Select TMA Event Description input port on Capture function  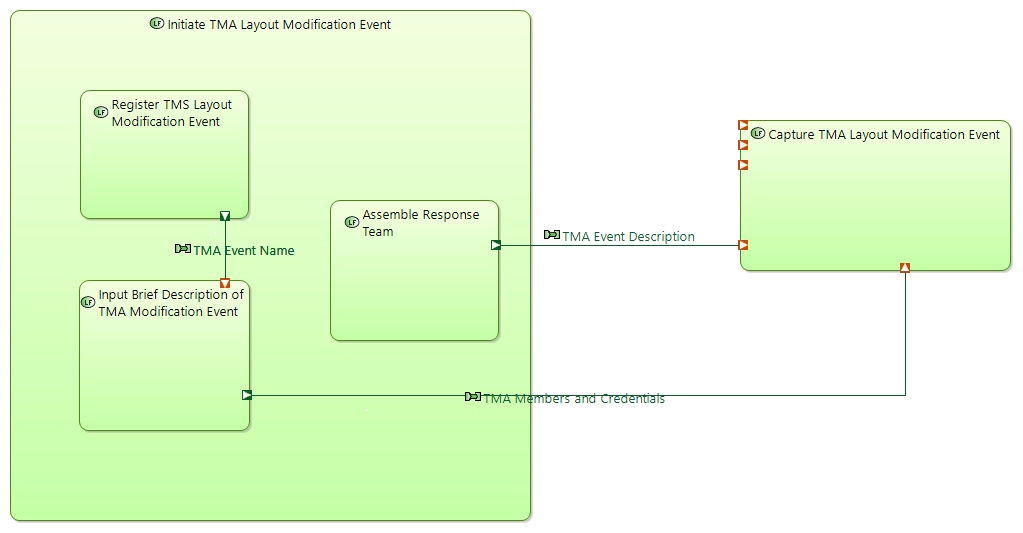click(x=743, y=245)
